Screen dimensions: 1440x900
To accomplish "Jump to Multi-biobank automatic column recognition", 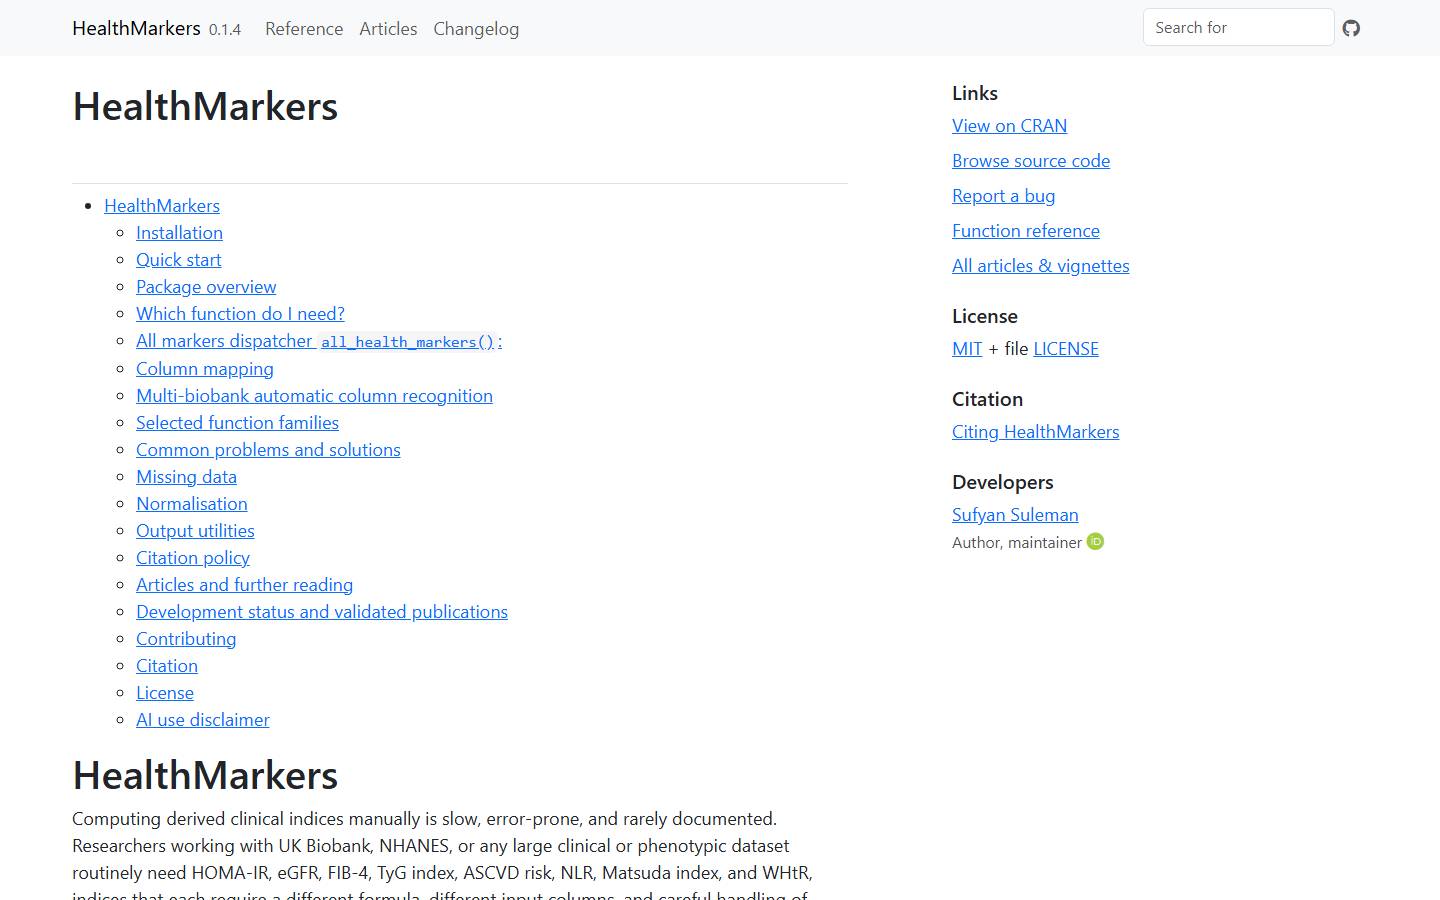I will (314, 396).
